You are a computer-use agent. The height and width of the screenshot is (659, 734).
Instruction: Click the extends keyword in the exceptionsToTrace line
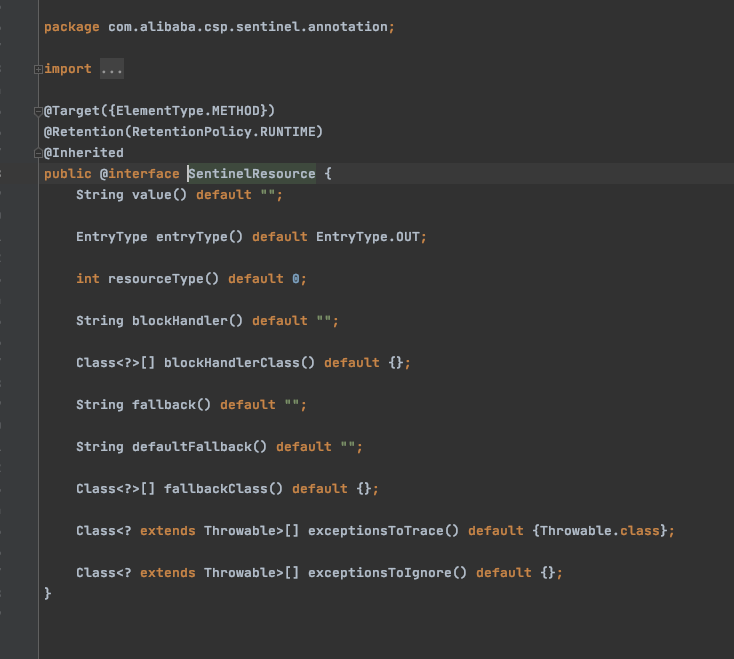168,531
